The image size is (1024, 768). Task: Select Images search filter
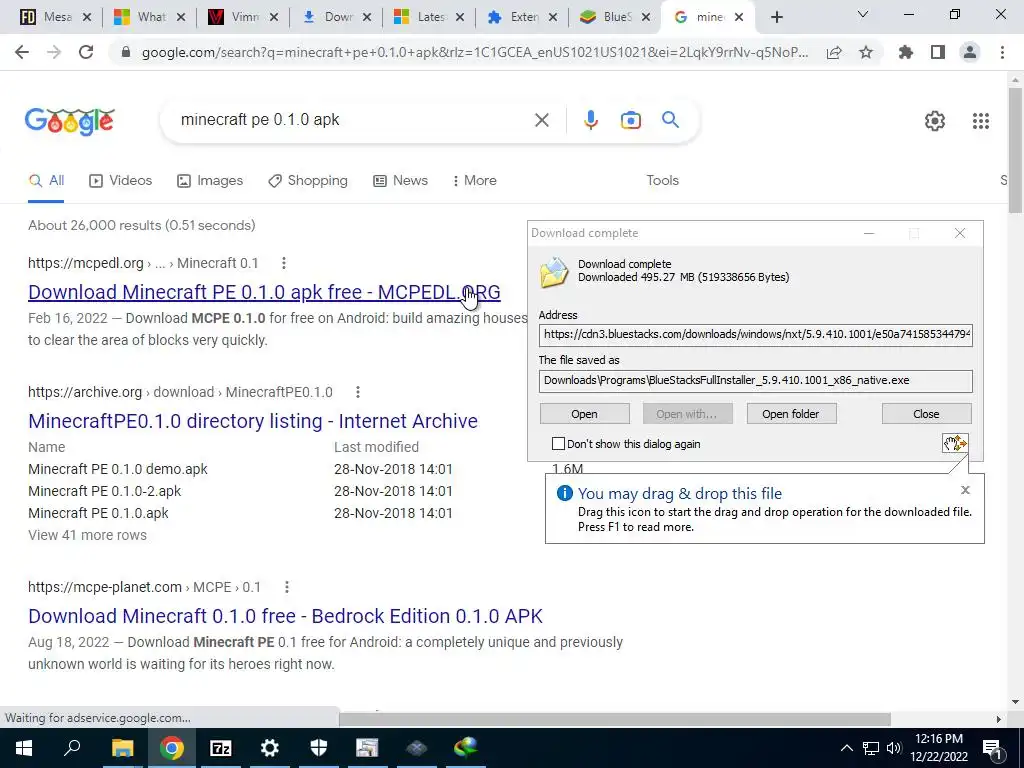(210, 181)
